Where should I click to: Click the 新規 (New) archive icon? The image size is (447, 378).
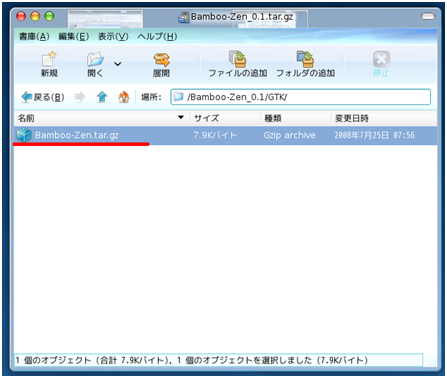click(49, 59)
